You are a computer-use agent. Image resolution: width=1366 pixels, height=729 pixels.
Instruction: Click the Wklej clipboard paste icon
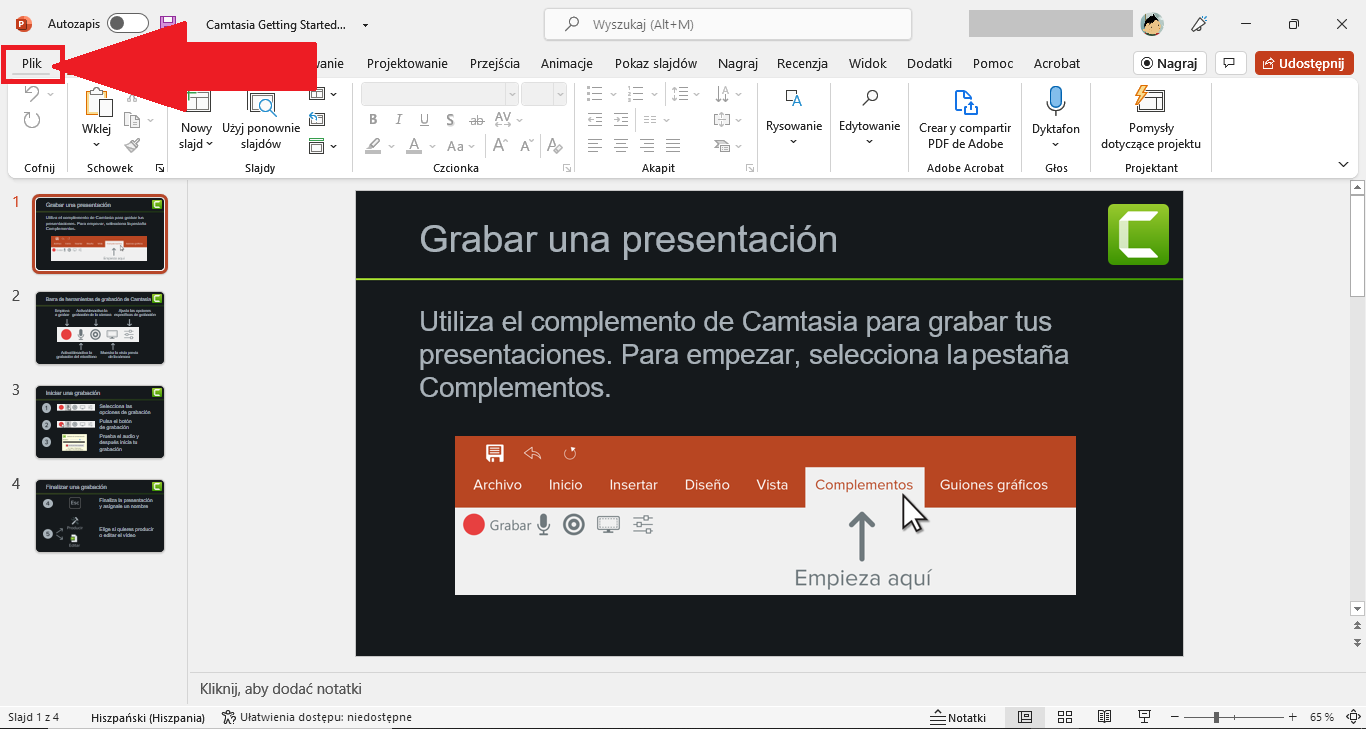[97, 102]
